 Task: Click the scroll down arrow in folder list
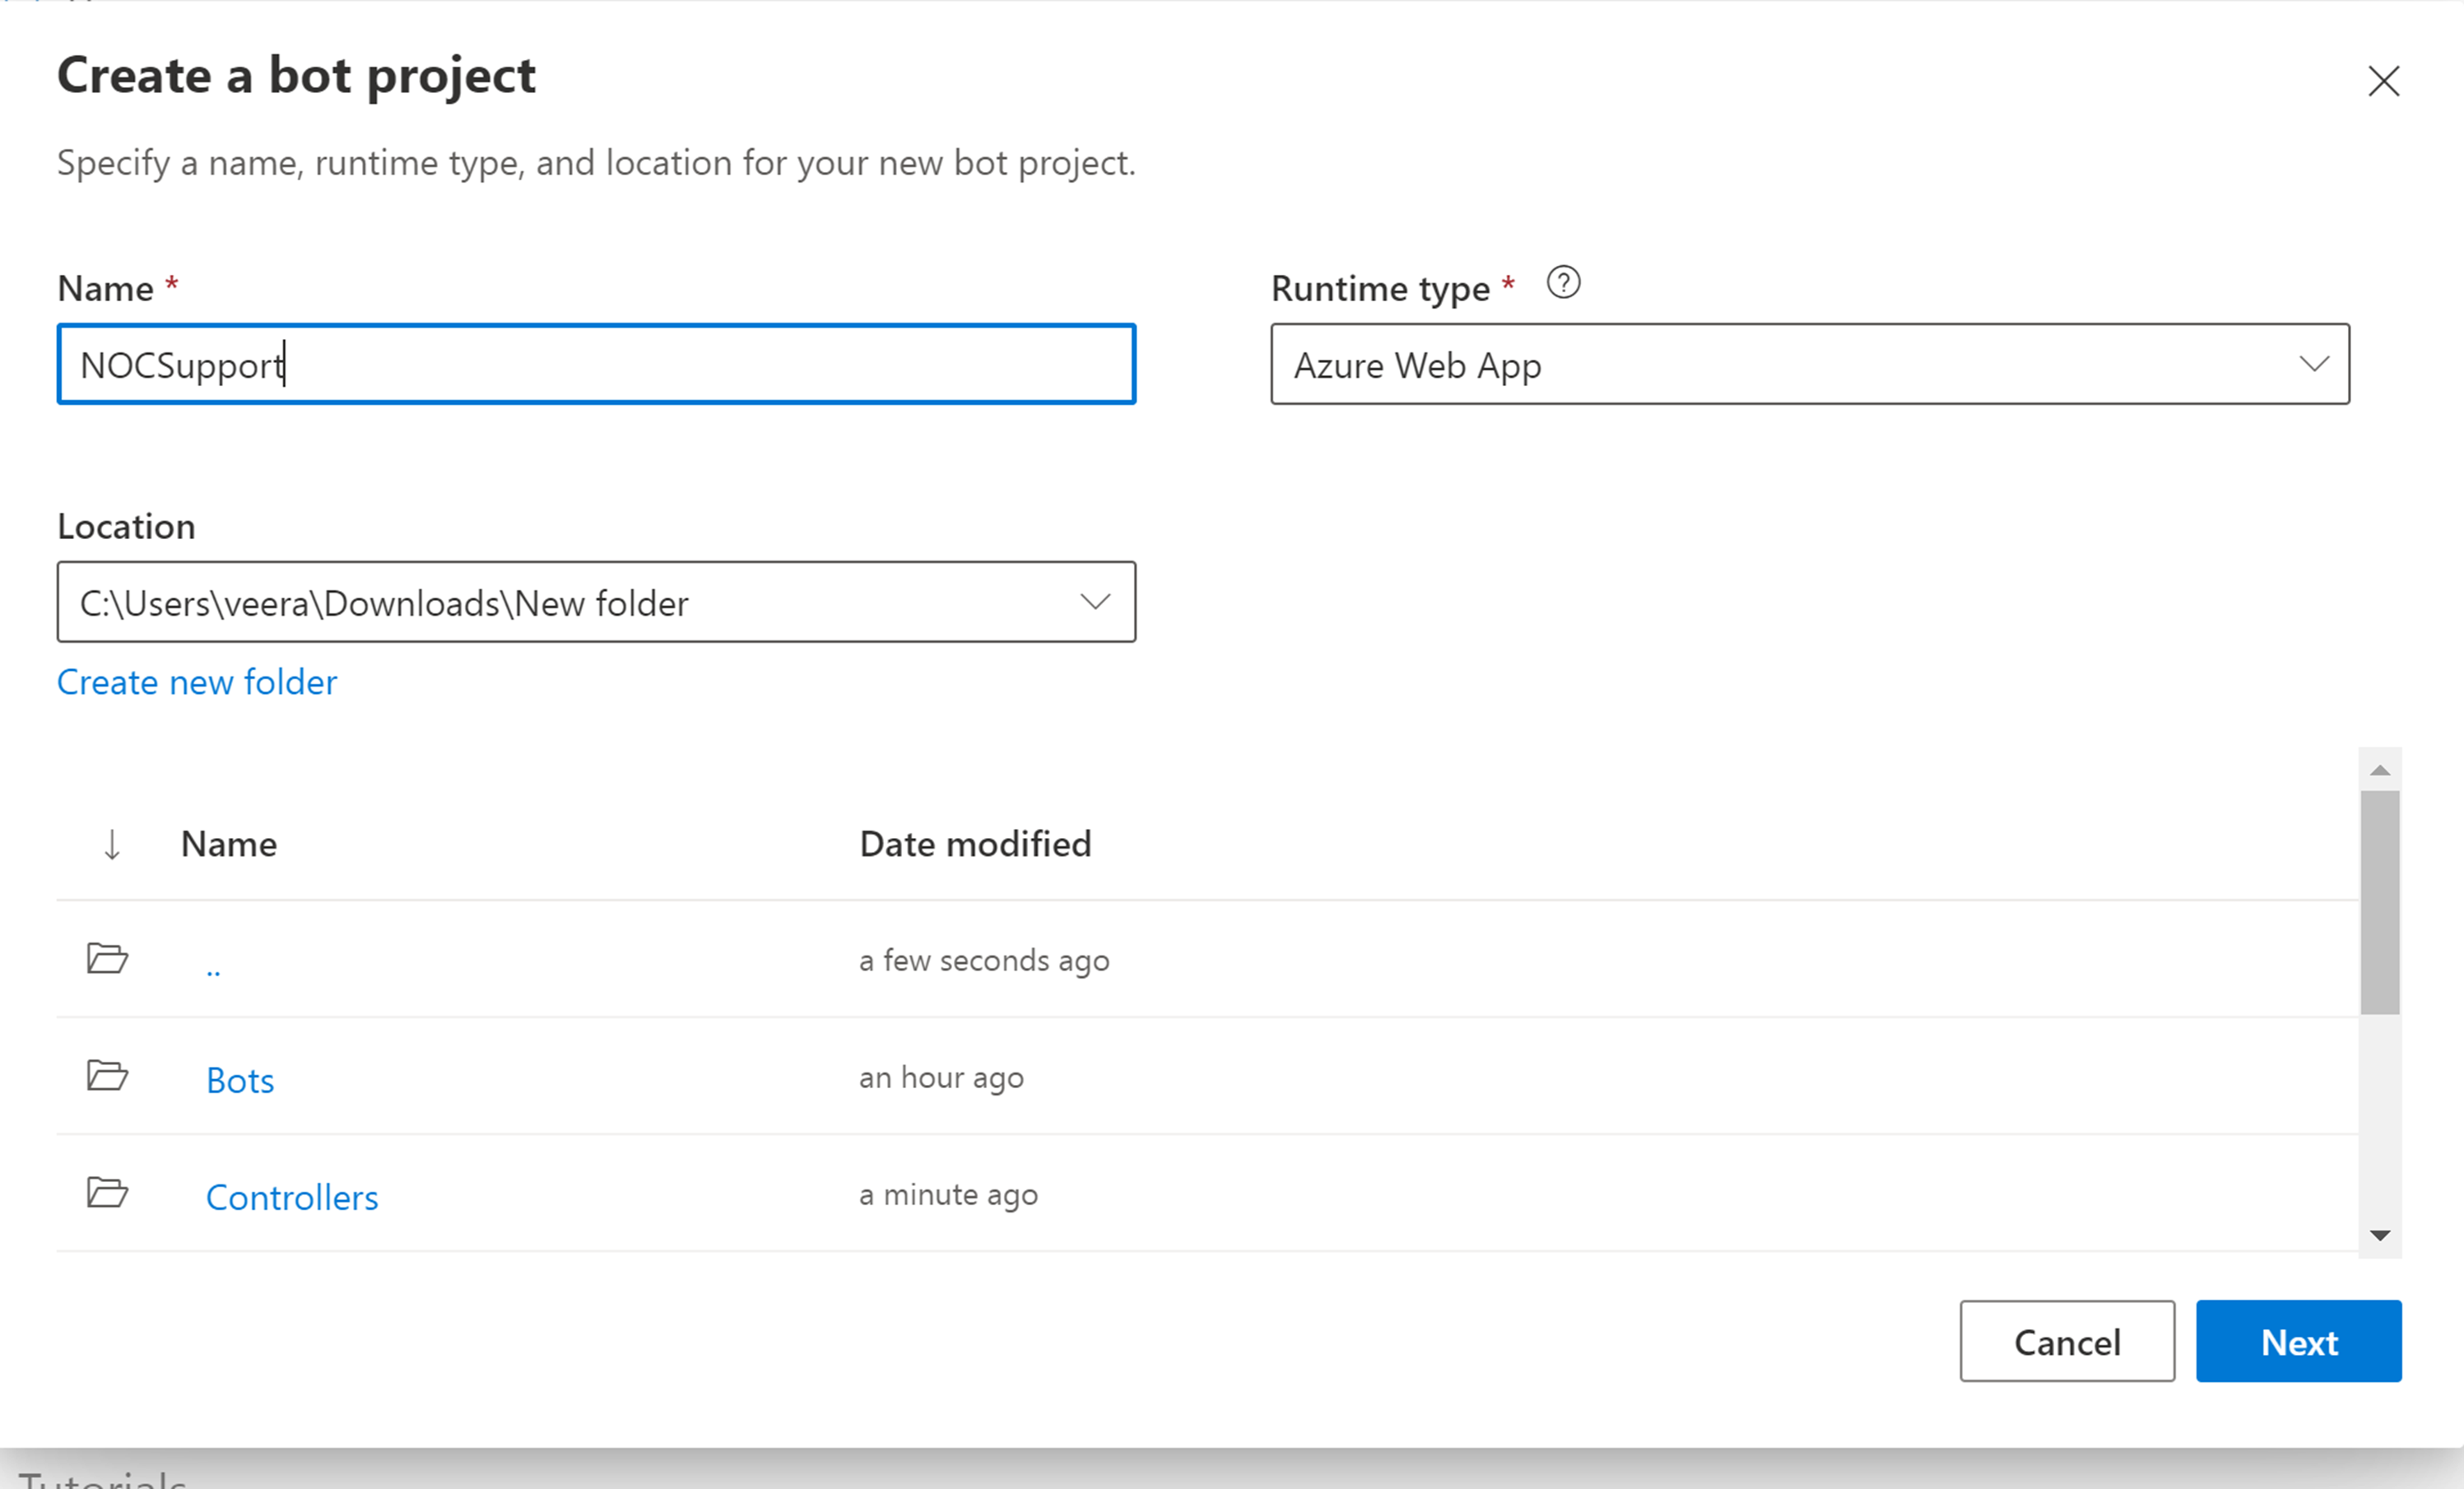tap(2380, 1236)
